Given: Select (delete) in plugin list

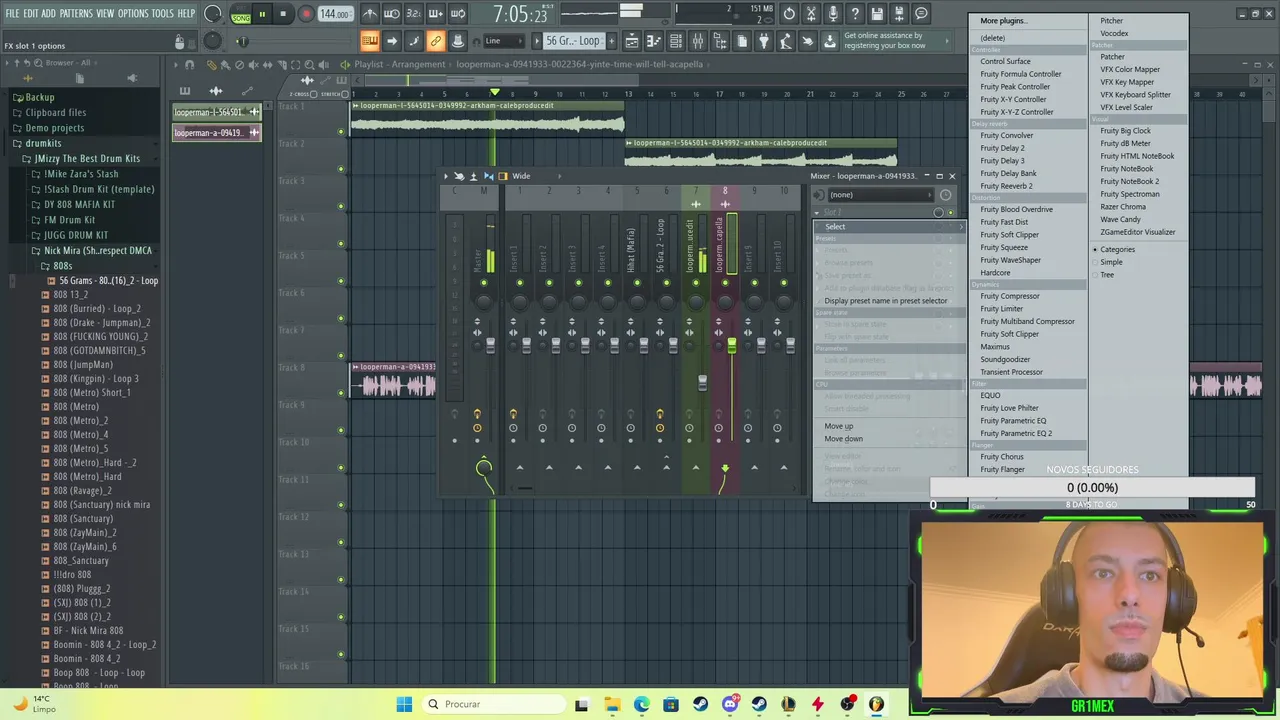Looking at the screenshot, I should (993, 38).
